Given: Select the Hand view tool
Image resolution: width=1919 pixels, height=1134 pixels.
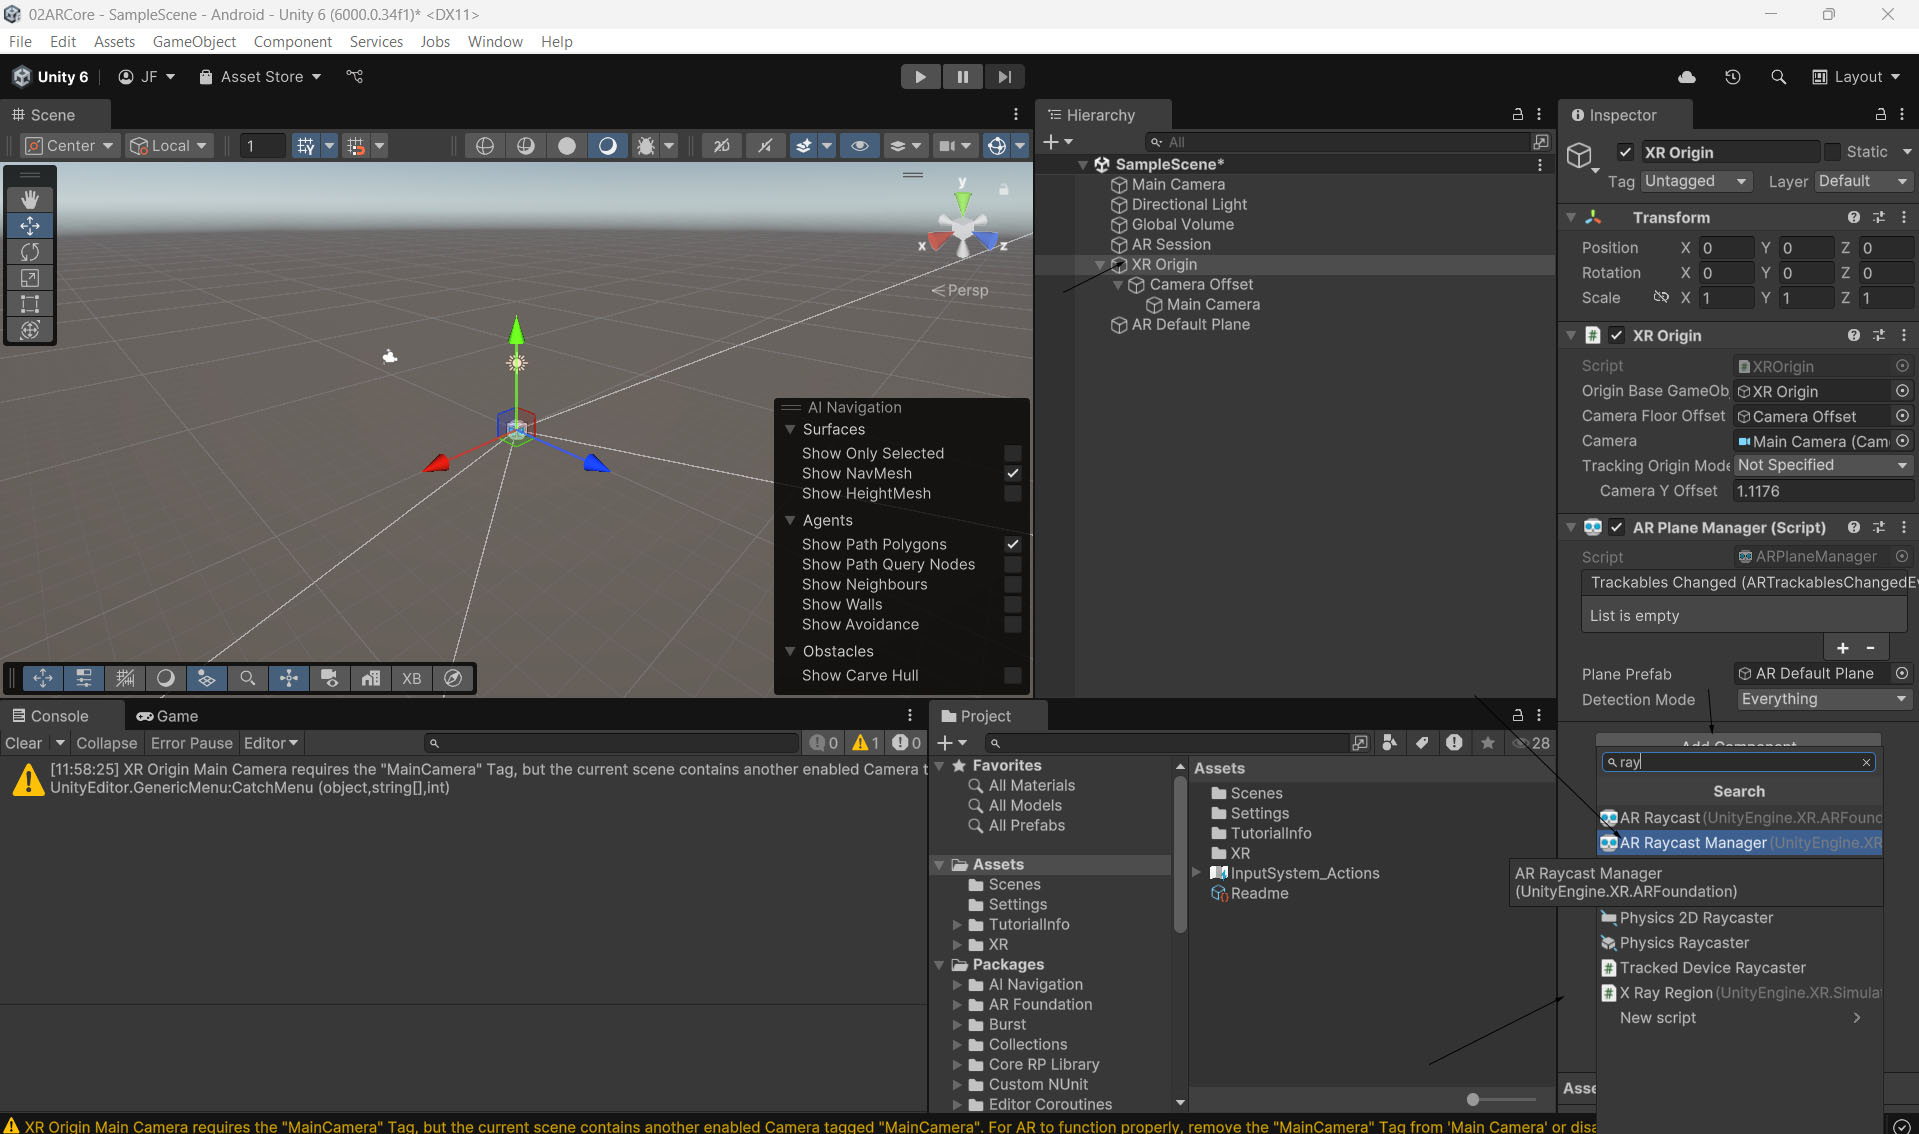Looking at the screenshot, I should 30,199.
